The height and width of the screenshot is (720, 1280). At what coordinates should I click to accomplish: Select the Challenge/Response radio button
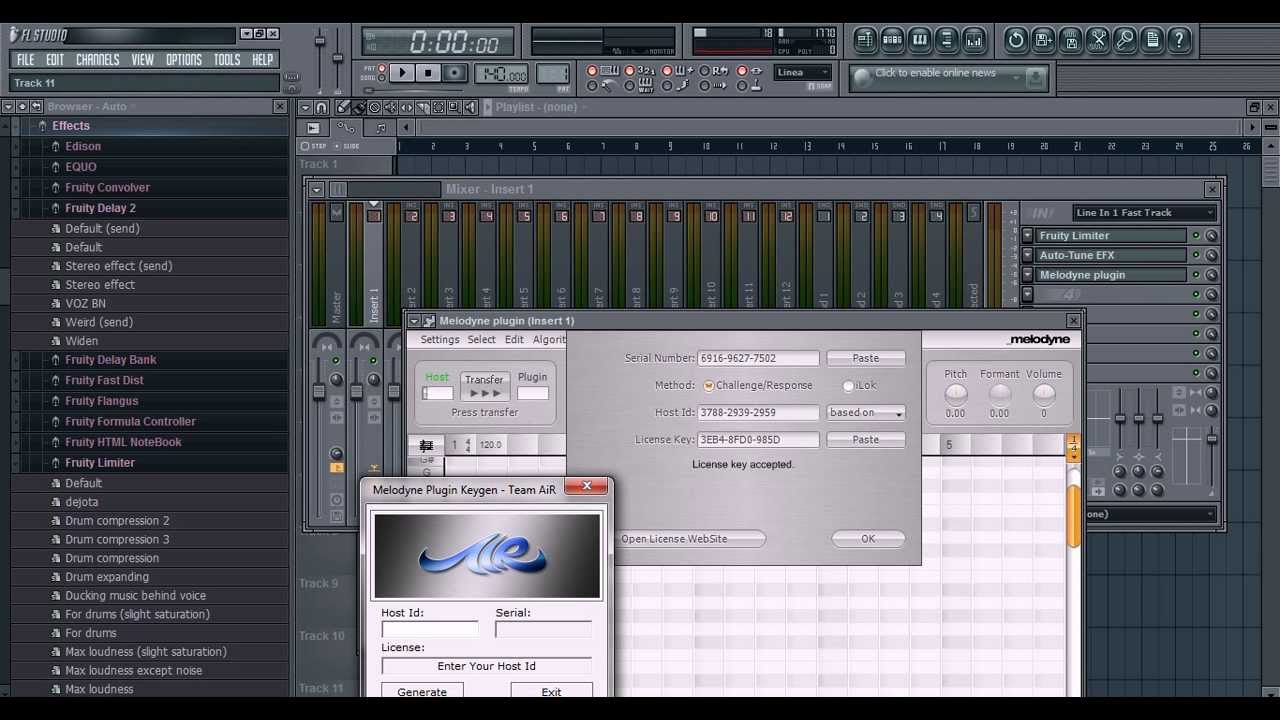tap(709, 386)
